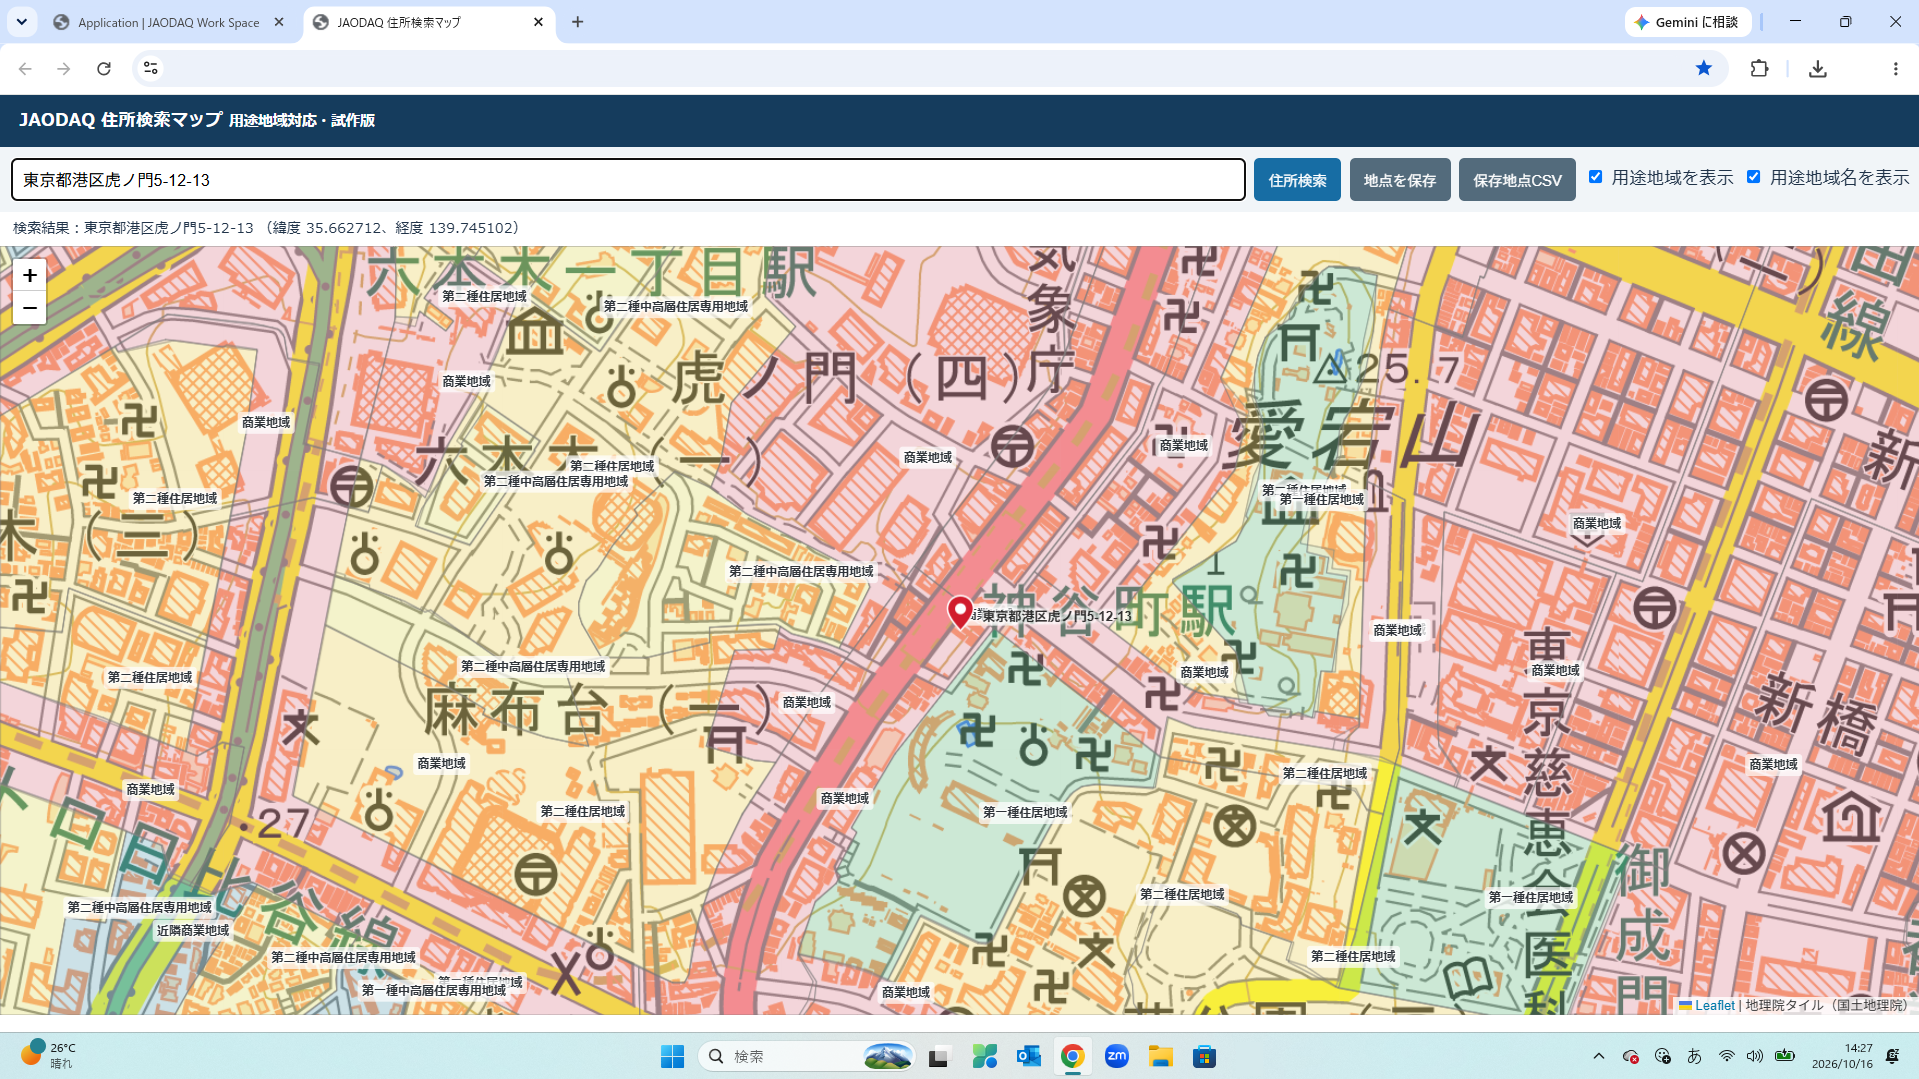Switch to Application | JAODAQ Work Space tab
This screenshot has width=1919, height=1079.
(170, 22)
